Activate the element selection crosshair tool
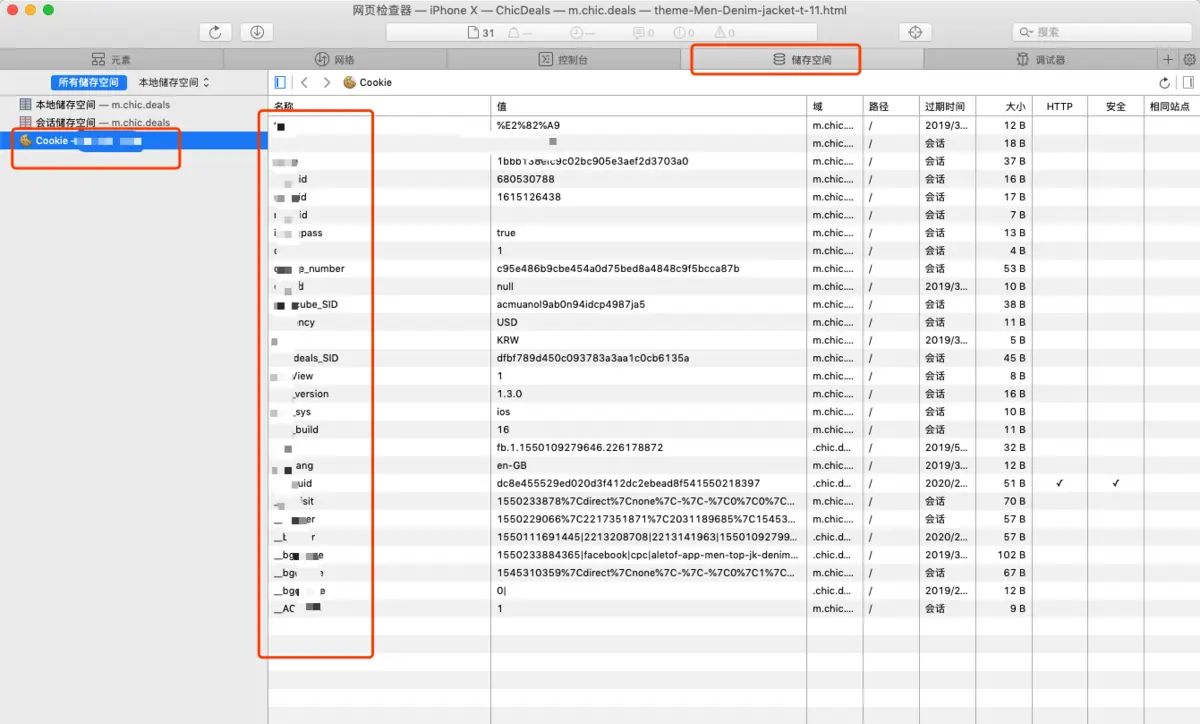The width and height of the screenshot is (1200, 724). 914,31
